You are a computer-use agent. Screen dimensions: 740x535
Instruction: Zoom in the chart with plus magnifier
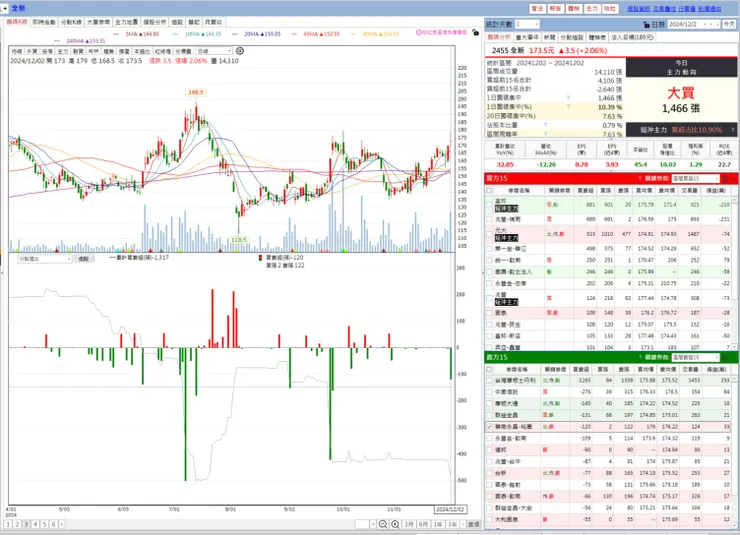click(x=395, y=524)
